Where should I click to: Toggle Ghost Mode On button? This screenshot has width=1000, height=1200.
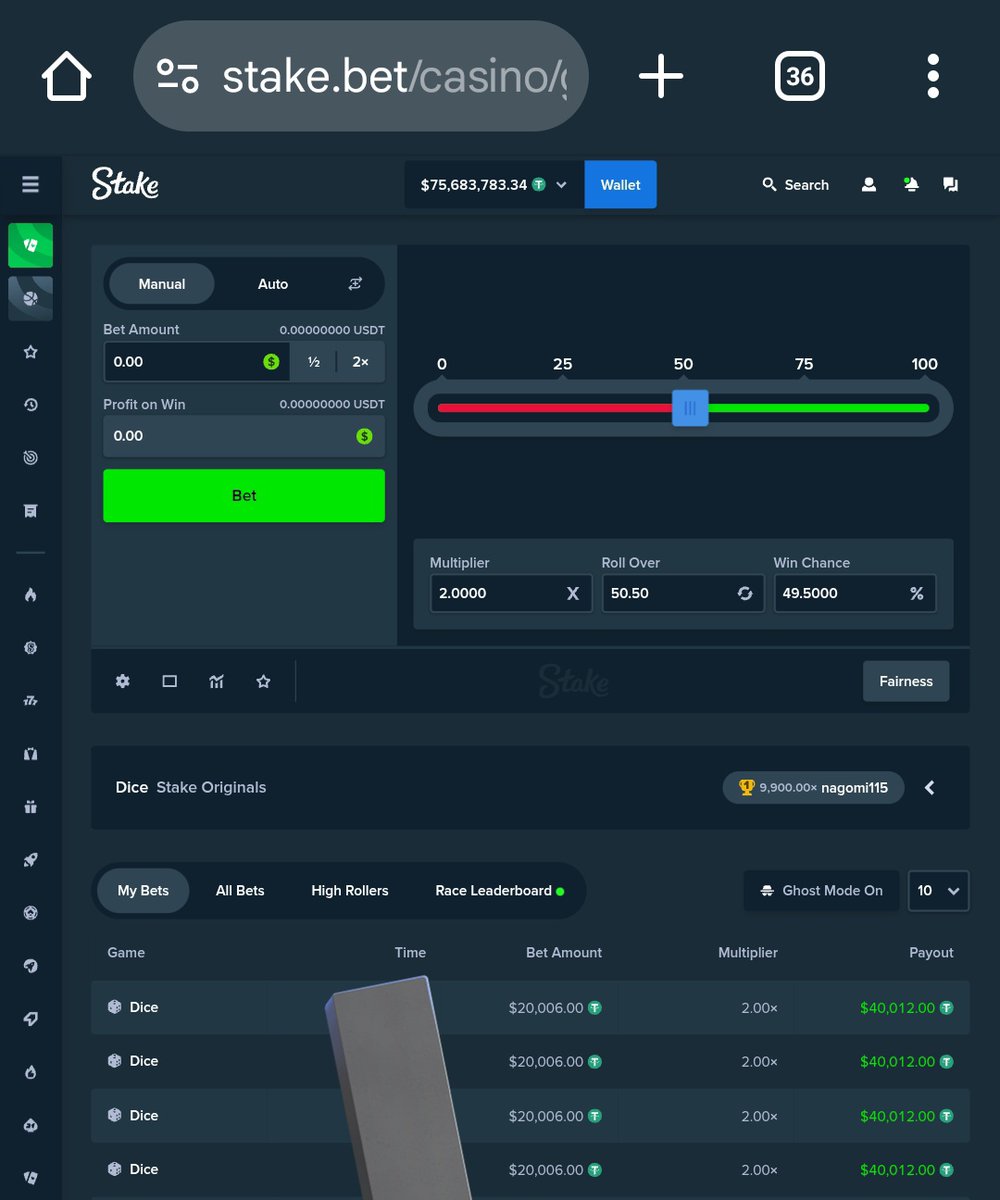click(x=821, y=890)
